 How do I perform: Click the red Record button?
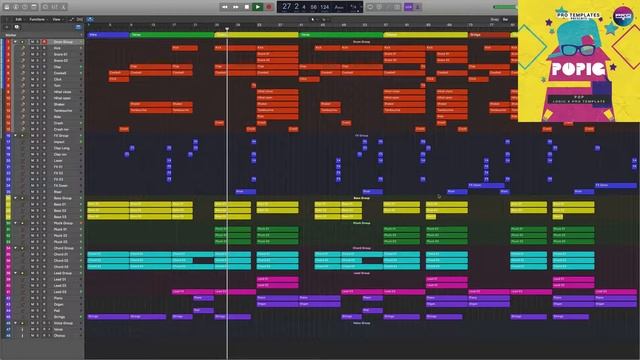coord(269,7)
